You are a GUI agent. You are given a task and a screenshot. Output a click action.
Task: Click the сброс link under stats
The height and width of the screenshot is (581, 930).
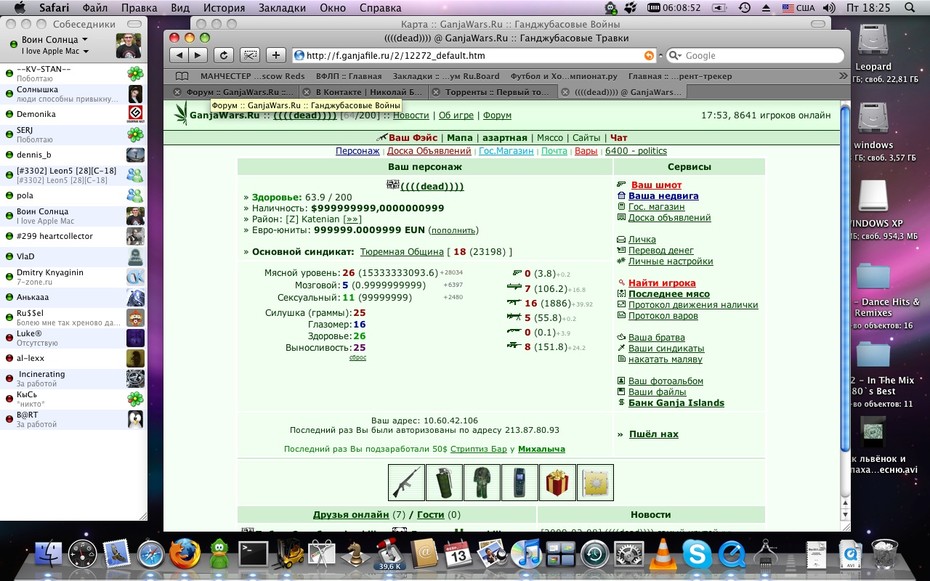pos(358,357)
